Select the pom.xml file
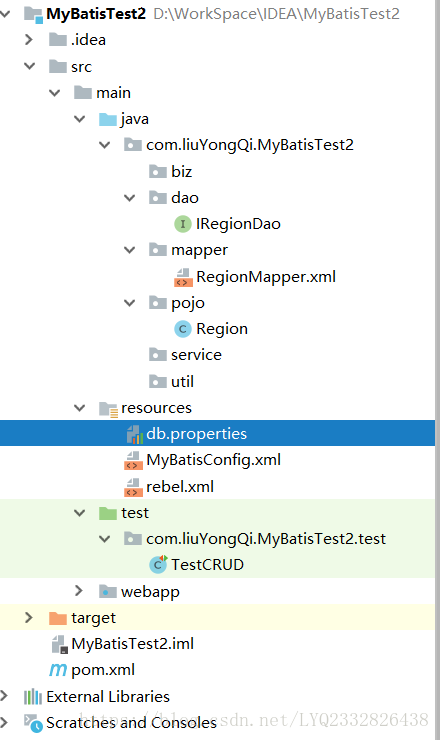The width and height of the screenshot is (440, 740). [x=103, y=670]
